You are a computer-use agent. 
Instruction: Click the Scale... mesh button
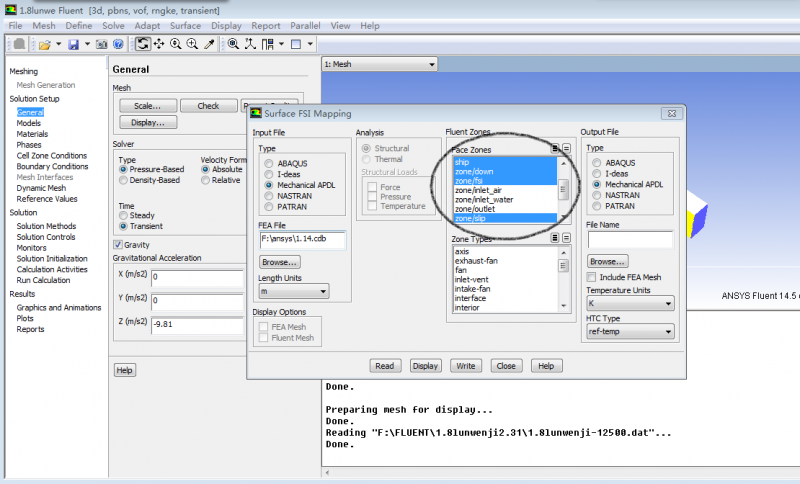[147, 106]
